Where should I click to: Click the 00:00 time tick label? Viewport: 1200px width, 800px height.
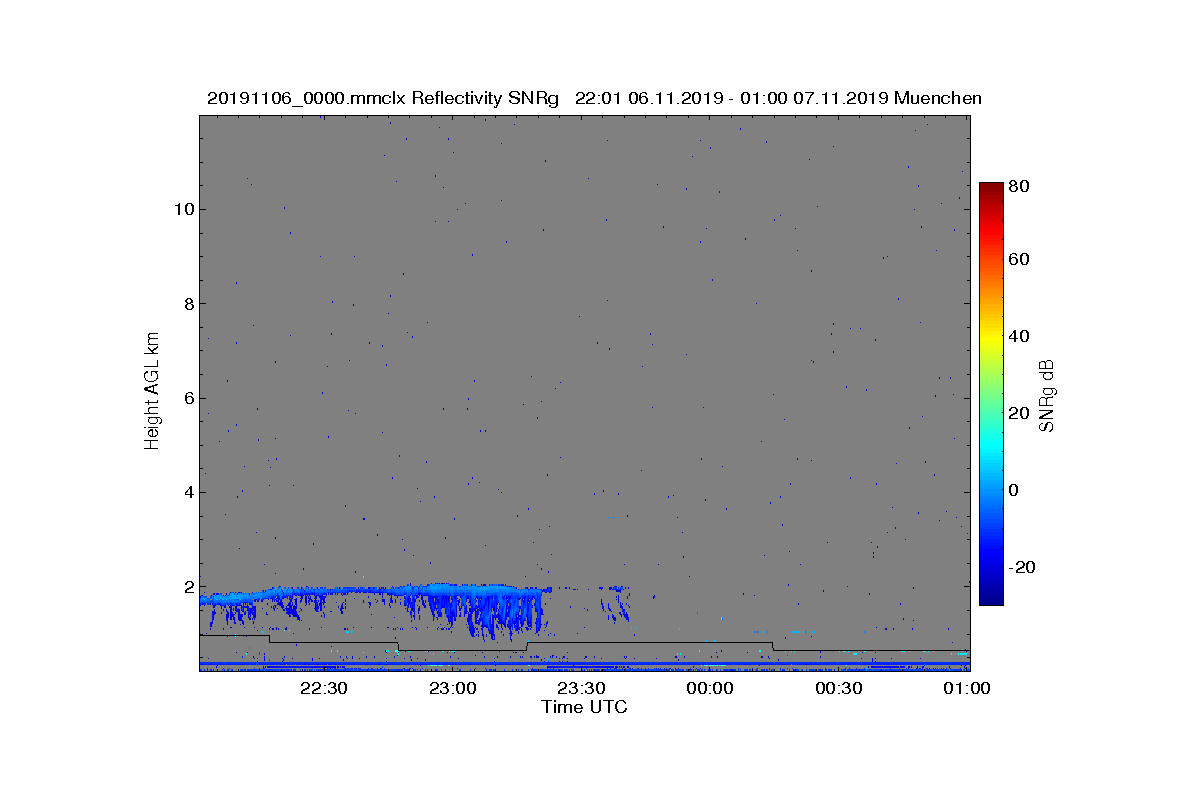tap(710, 689)
